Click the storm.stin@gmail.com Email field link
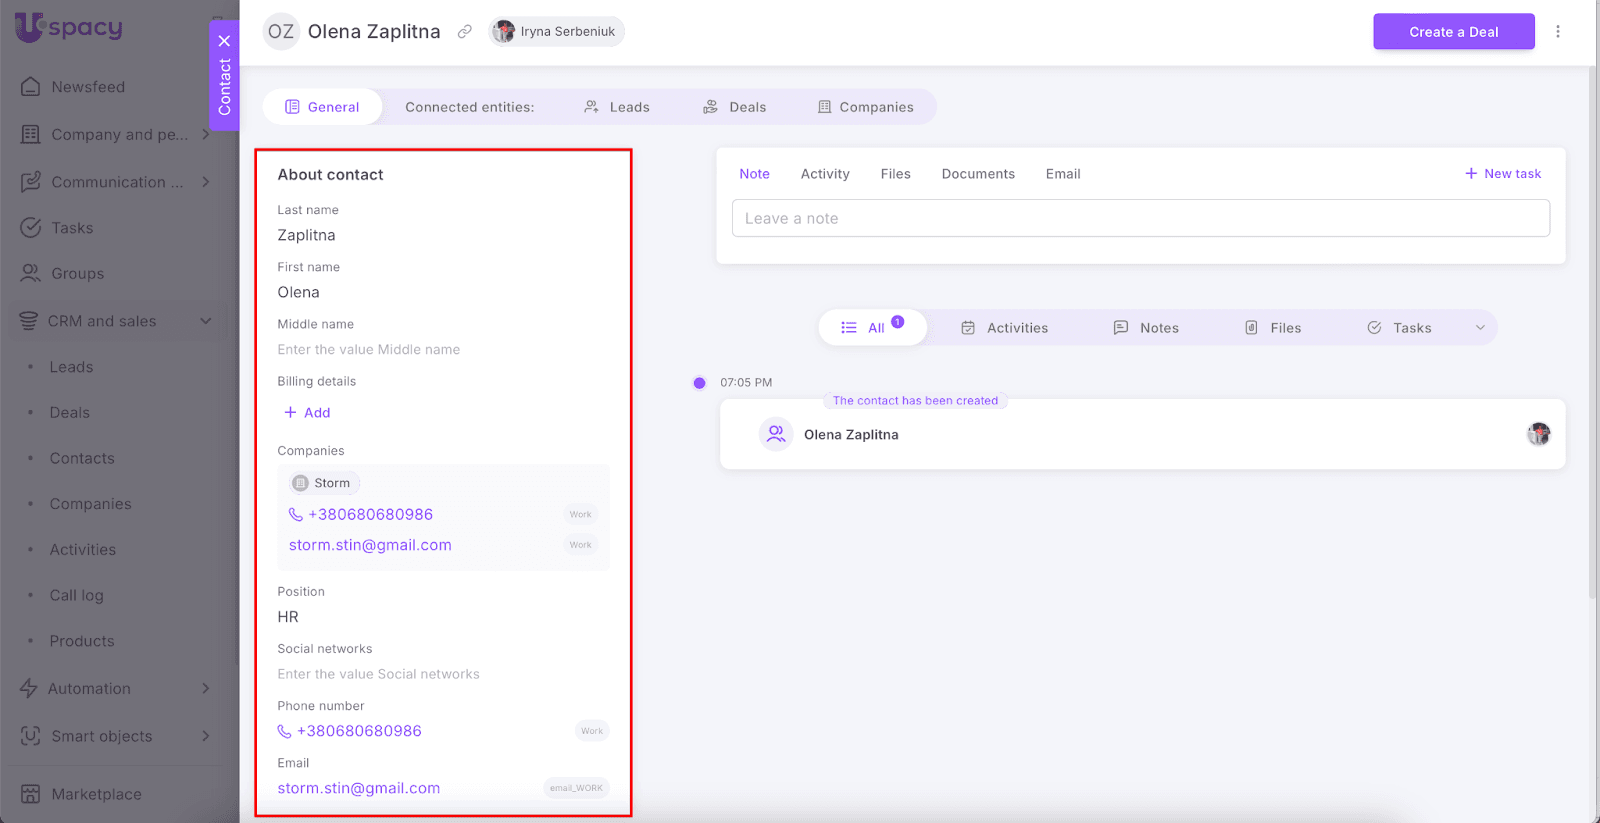This screenshot has width=1600, height=823. click(x=359, y=788)
